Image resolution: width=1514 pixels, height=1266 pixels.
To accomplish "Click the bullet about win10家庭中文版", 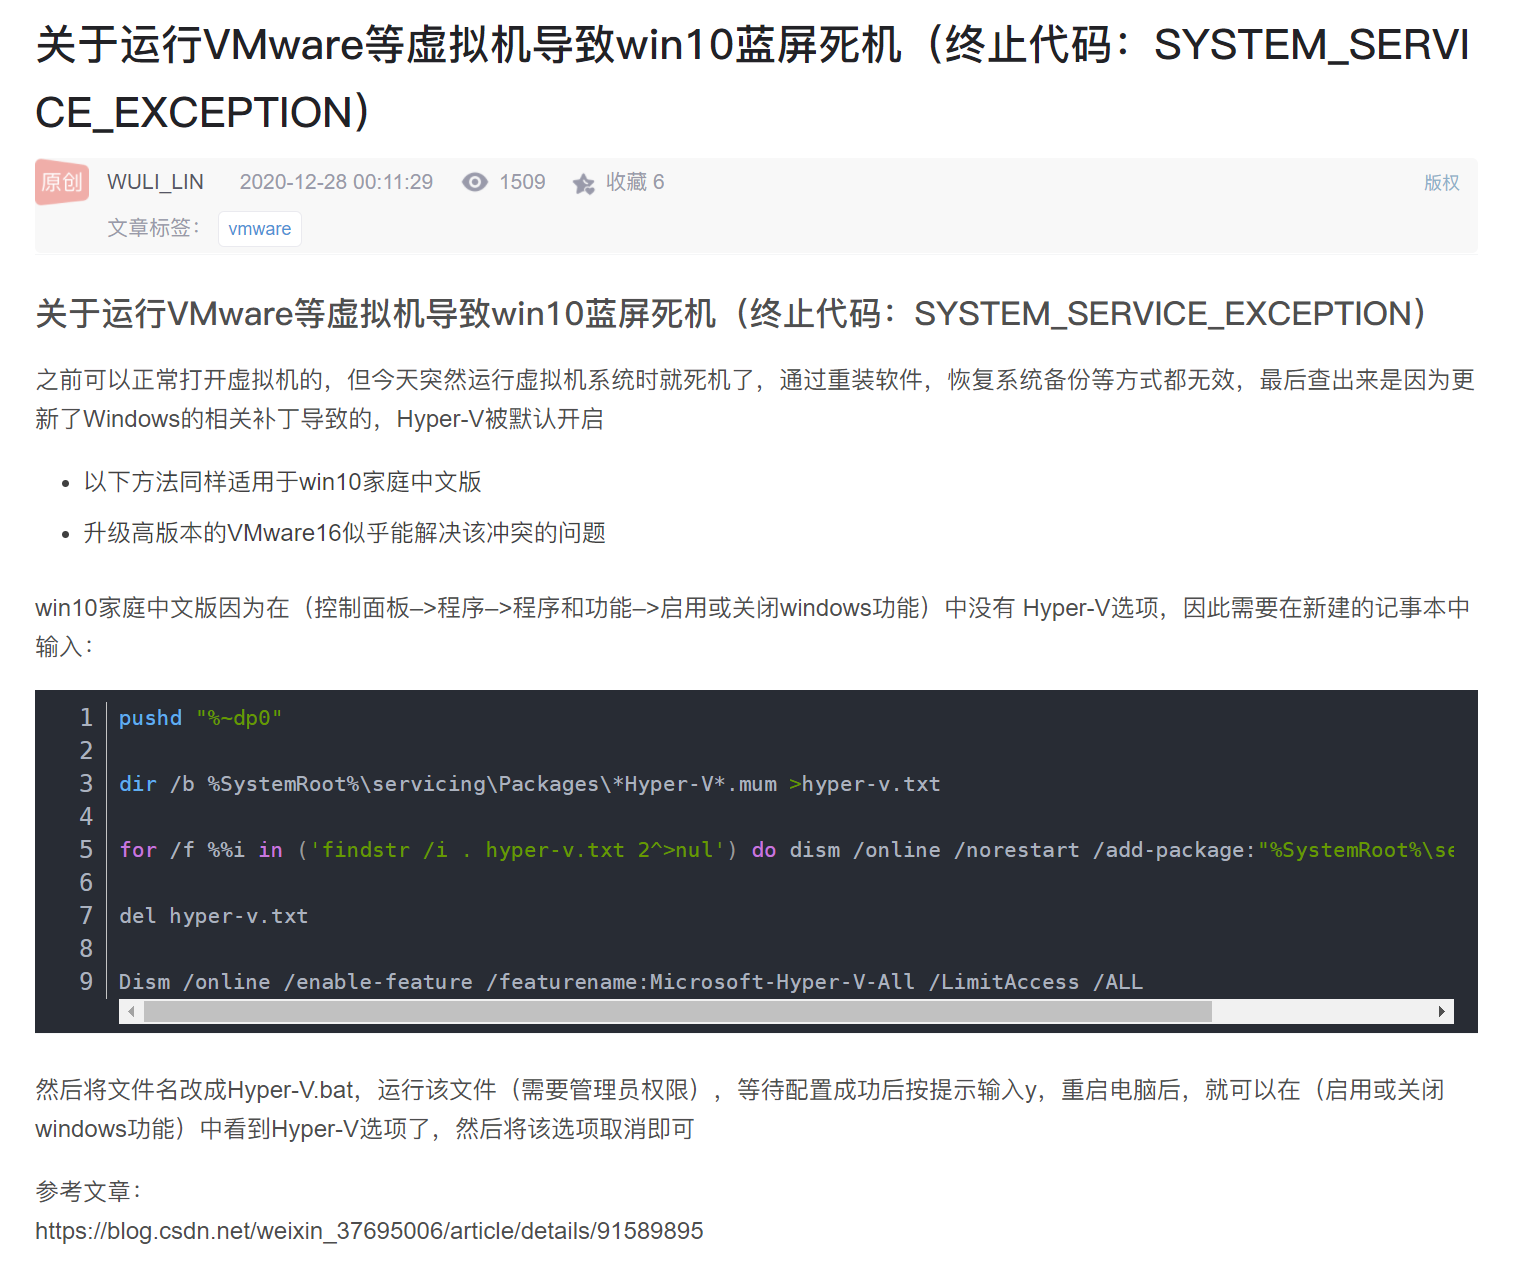I will [283, 482].
